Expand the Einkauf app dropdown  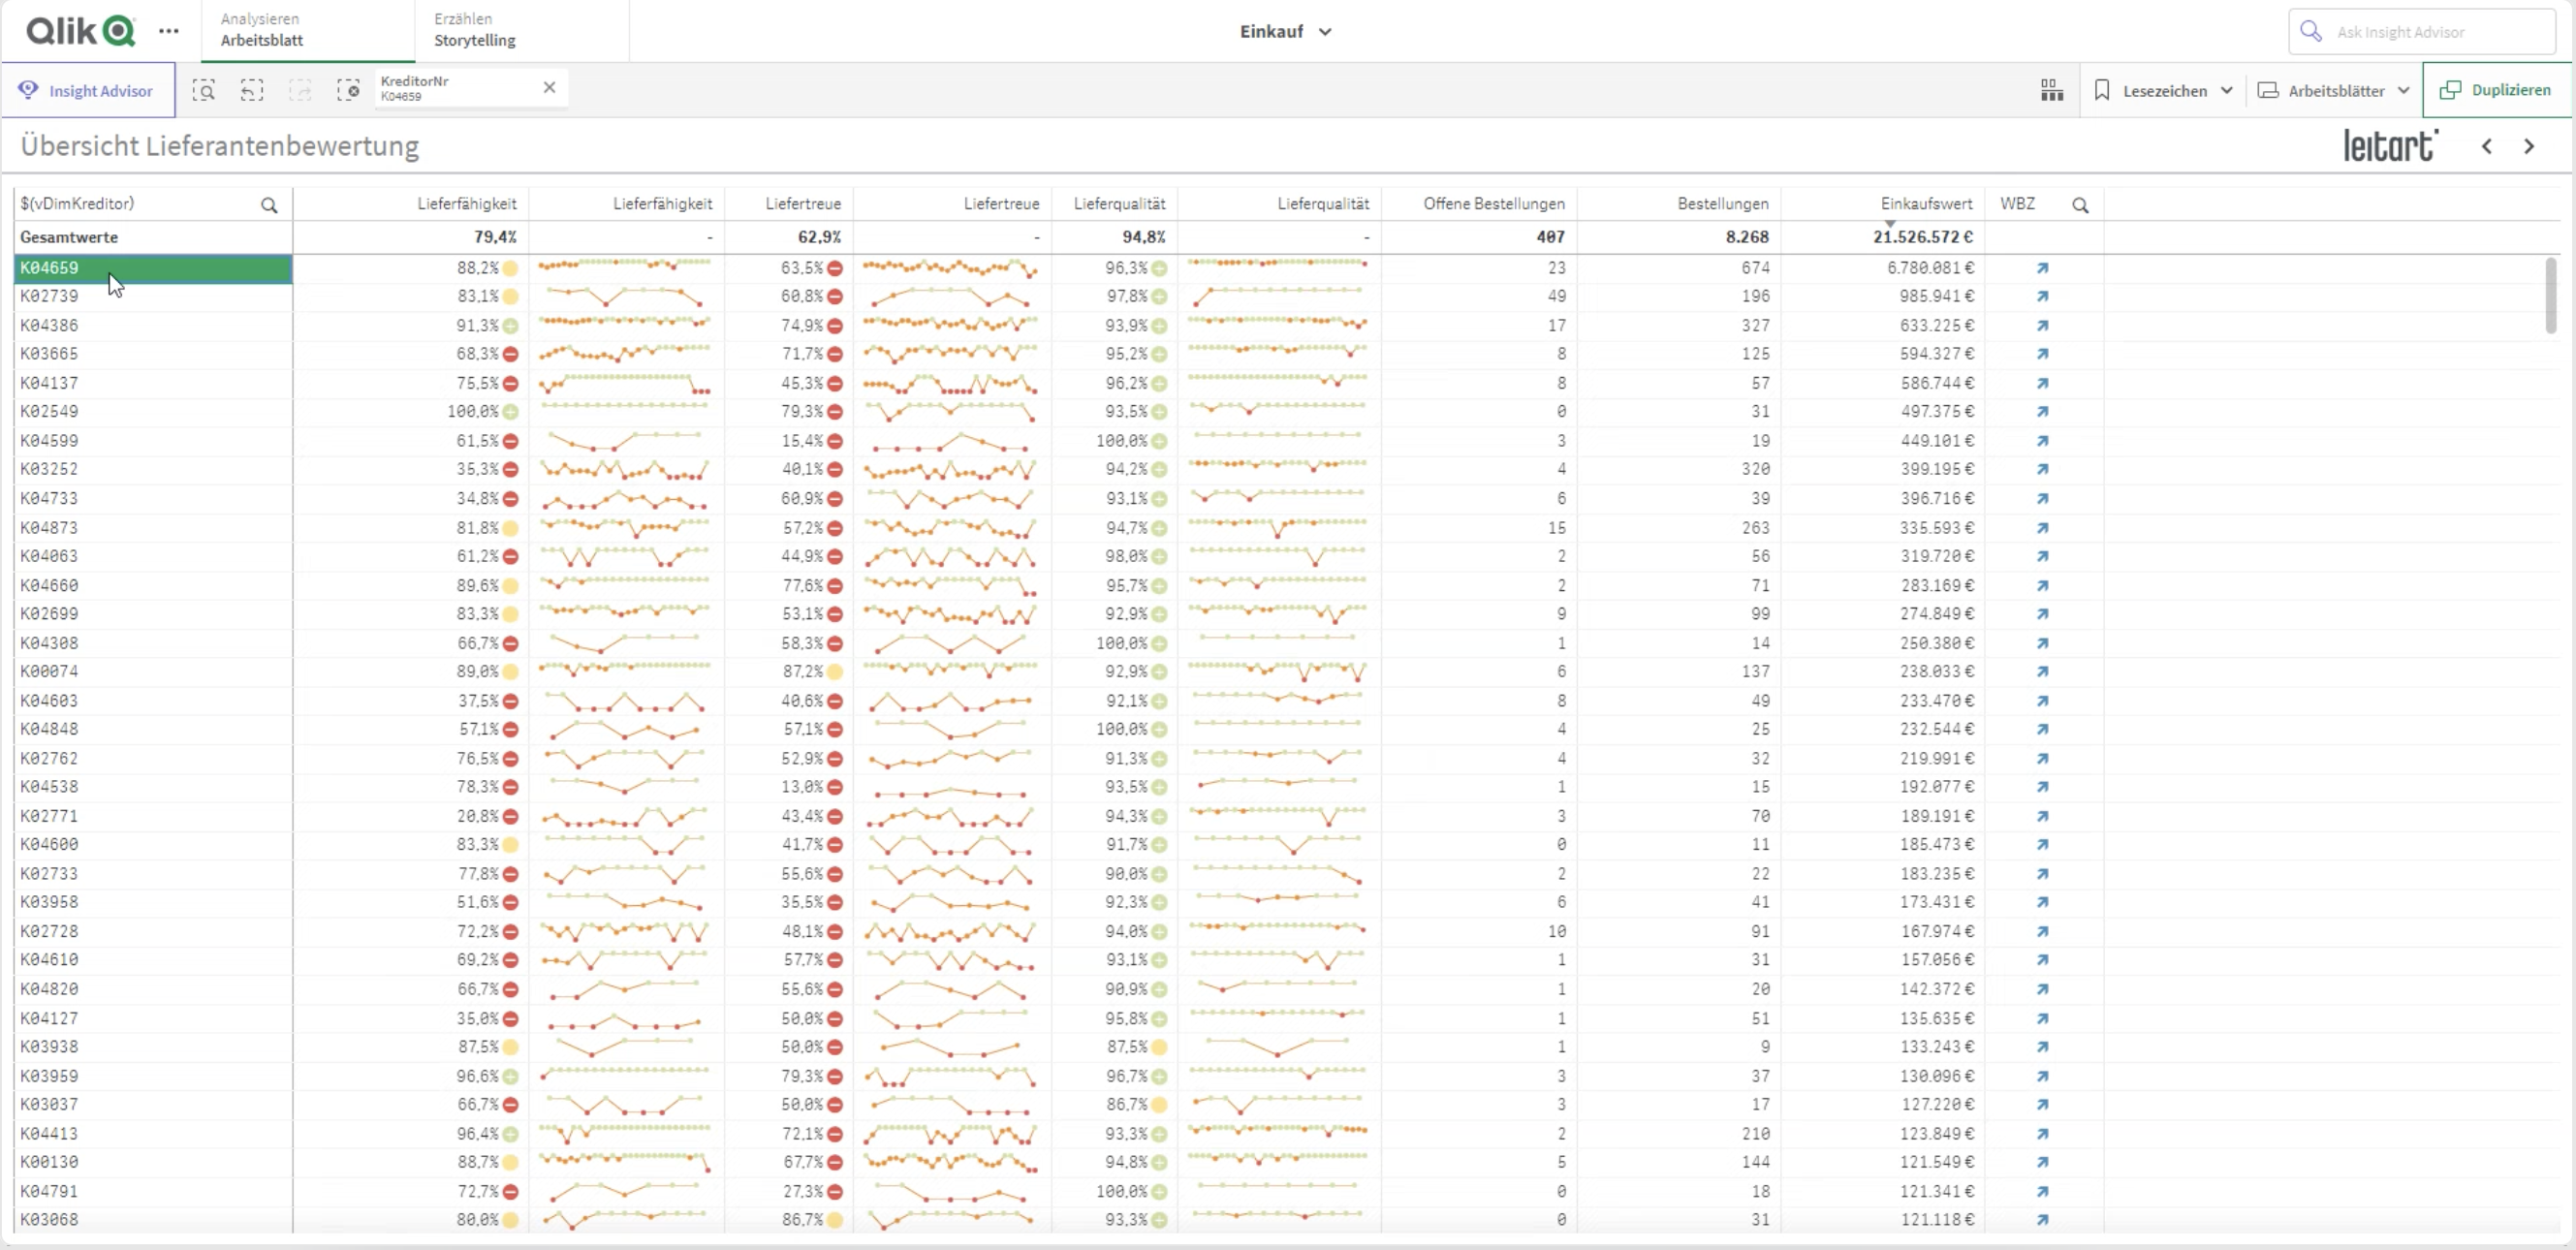[x=1285, y=32]
